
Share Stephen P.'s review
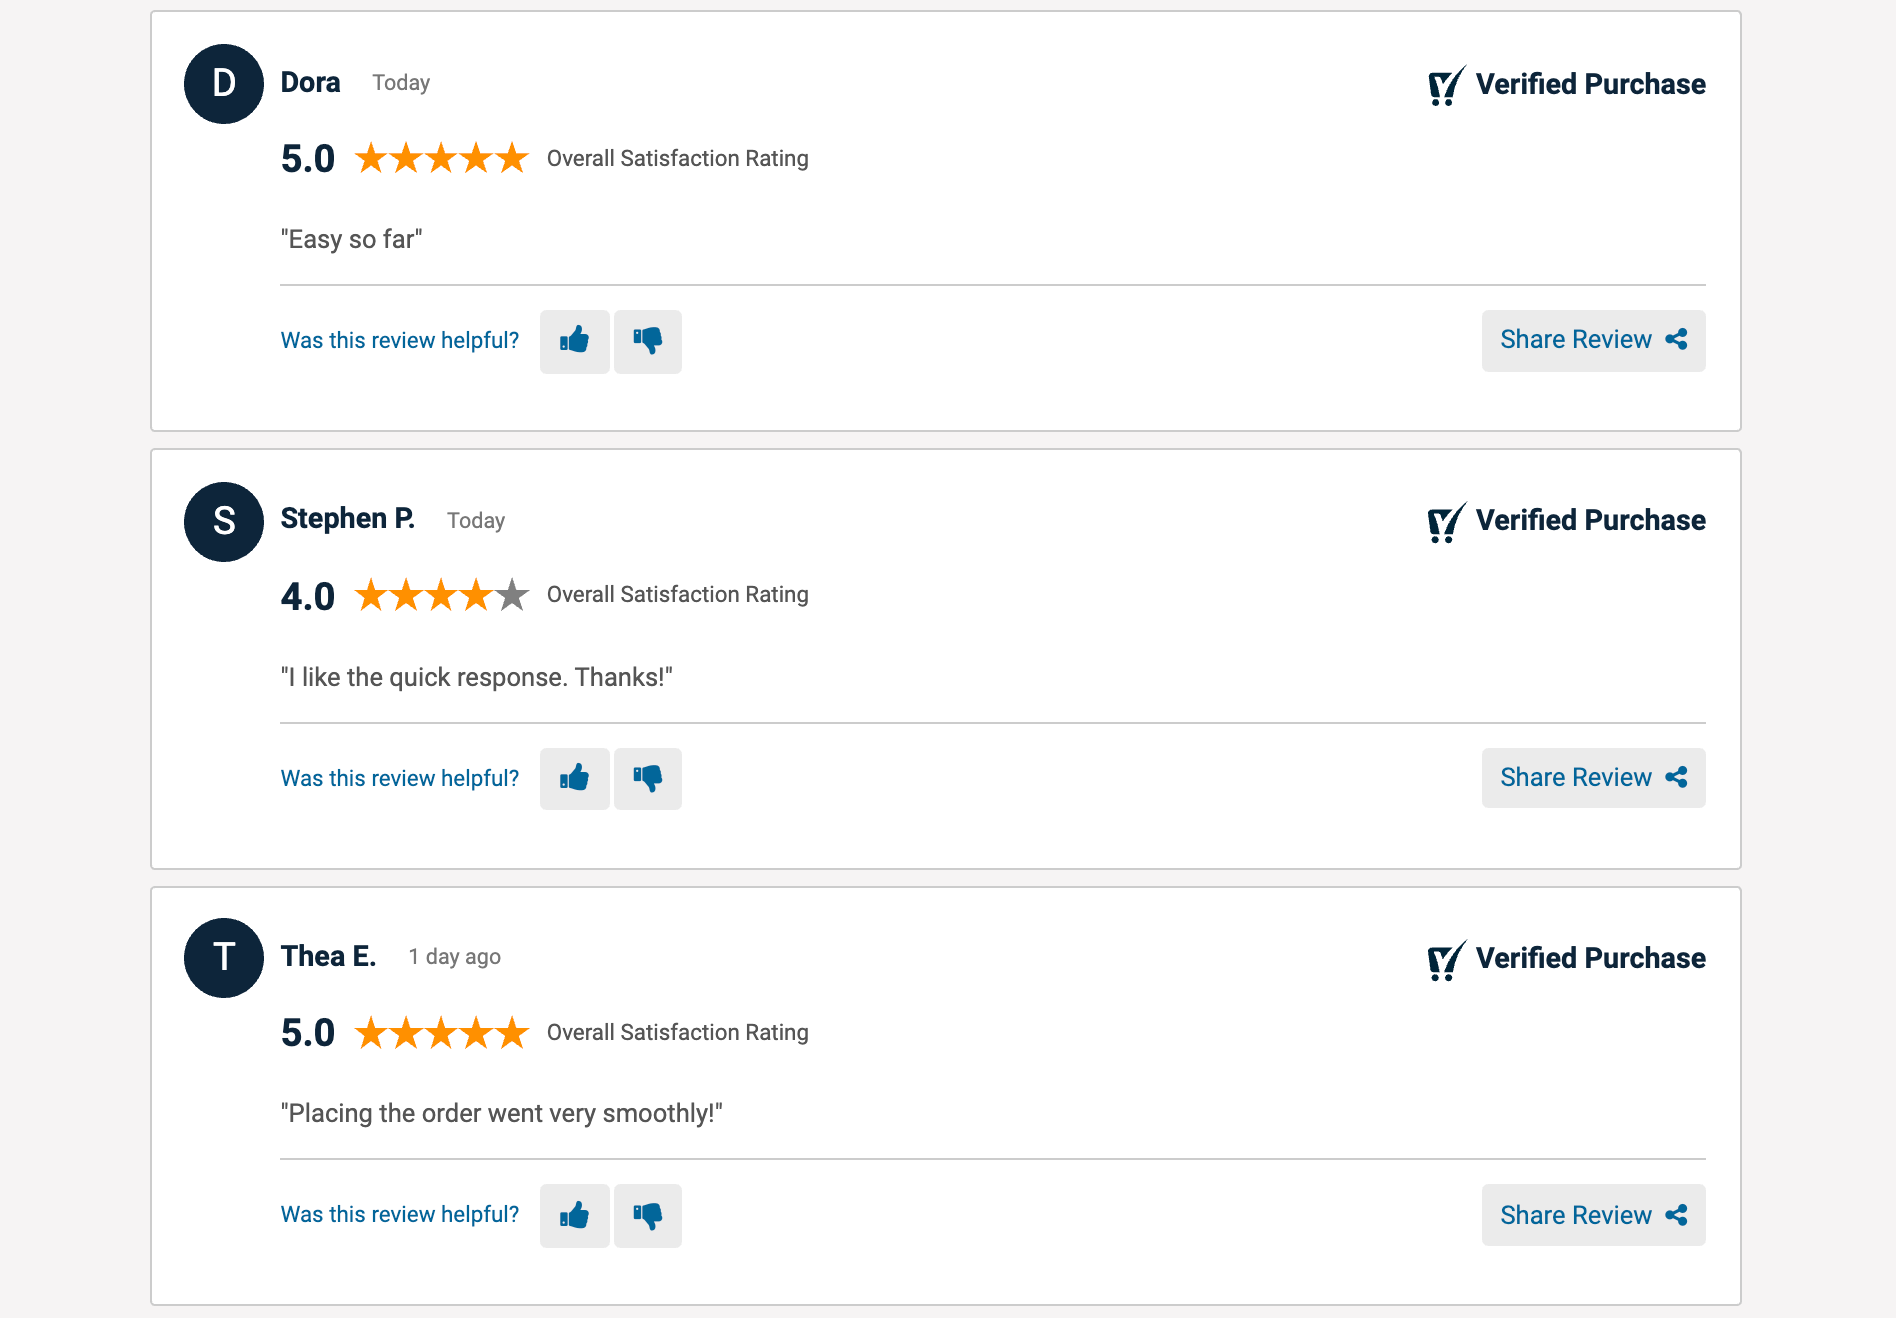pyautogui.click(x=1593, y=777)
